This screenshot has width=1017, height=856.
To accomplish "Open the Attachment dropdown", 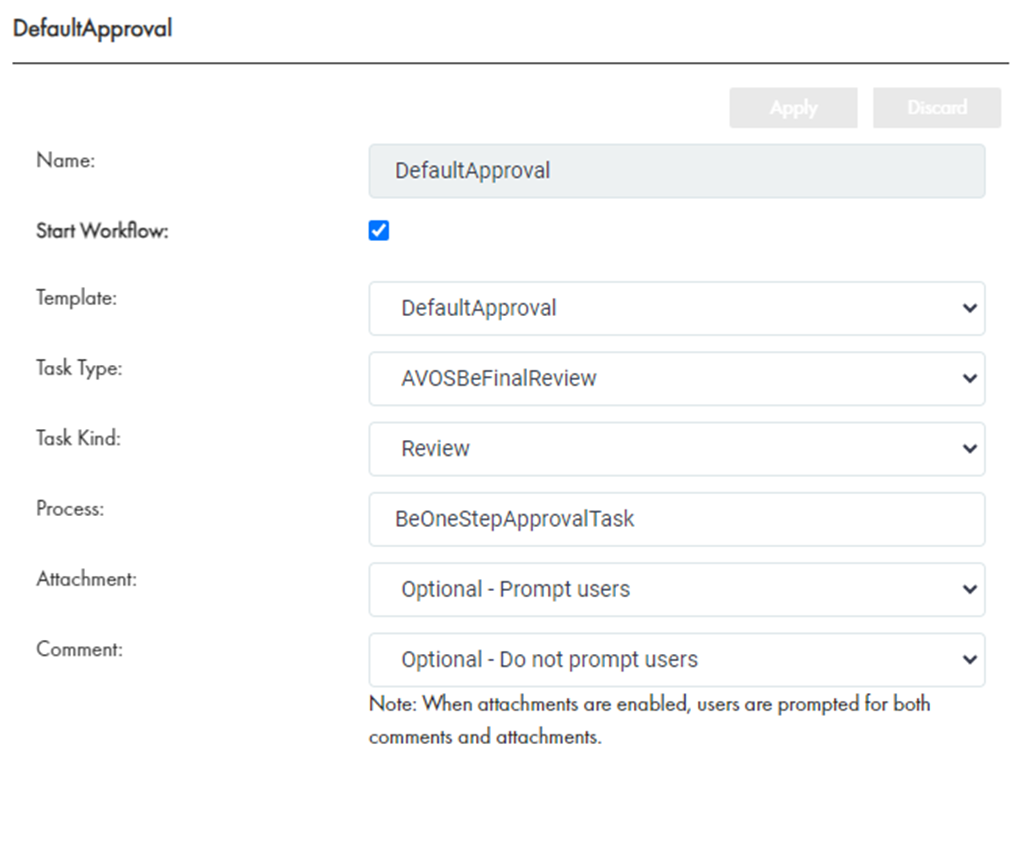I will (x=676, y=589).
